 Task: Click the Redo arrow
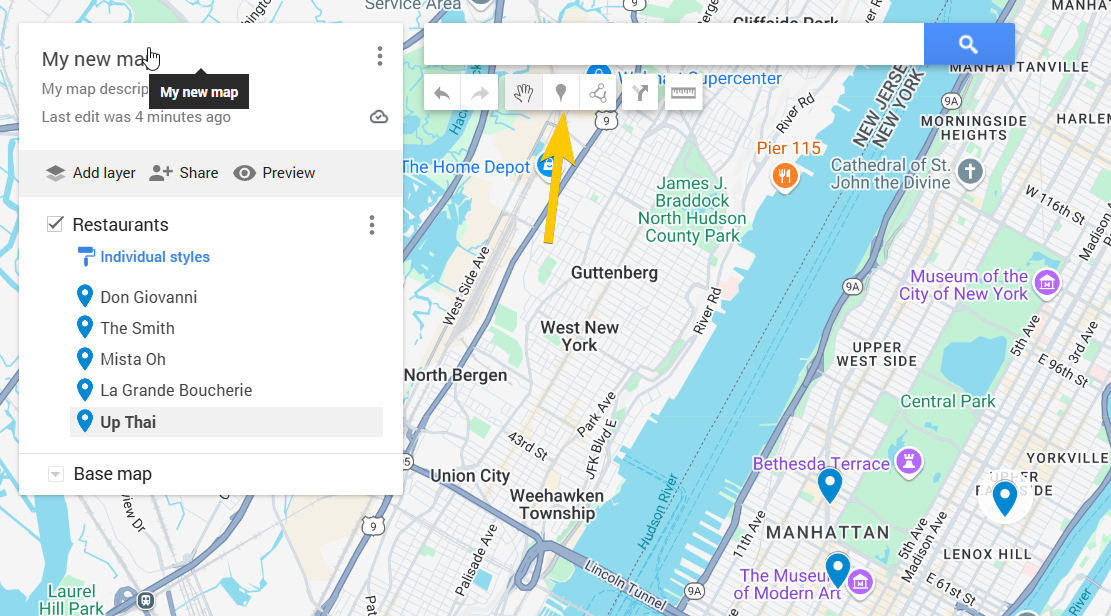click(x=480, y=91)
